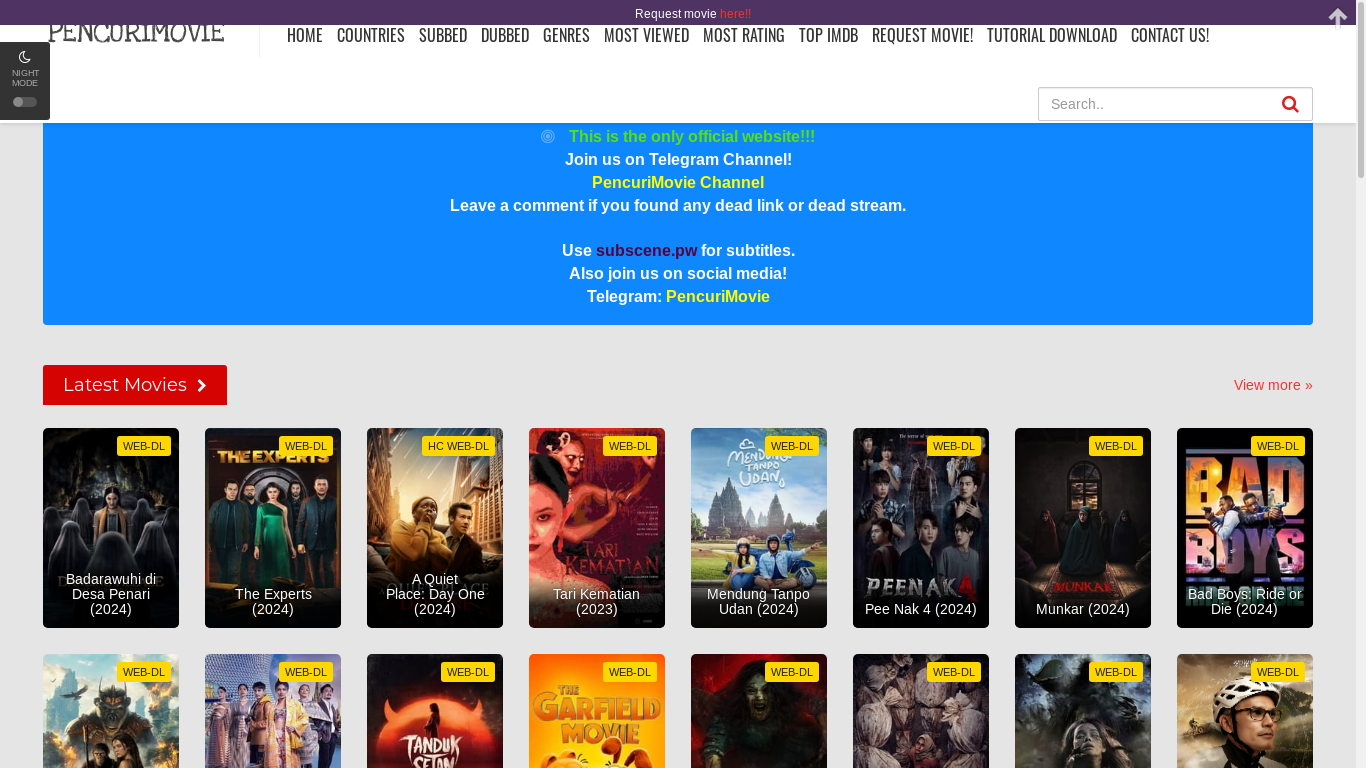This screenshot has height=768, width=1366.
Task: Open the Countries menu
Action: (x=371, y=35)
